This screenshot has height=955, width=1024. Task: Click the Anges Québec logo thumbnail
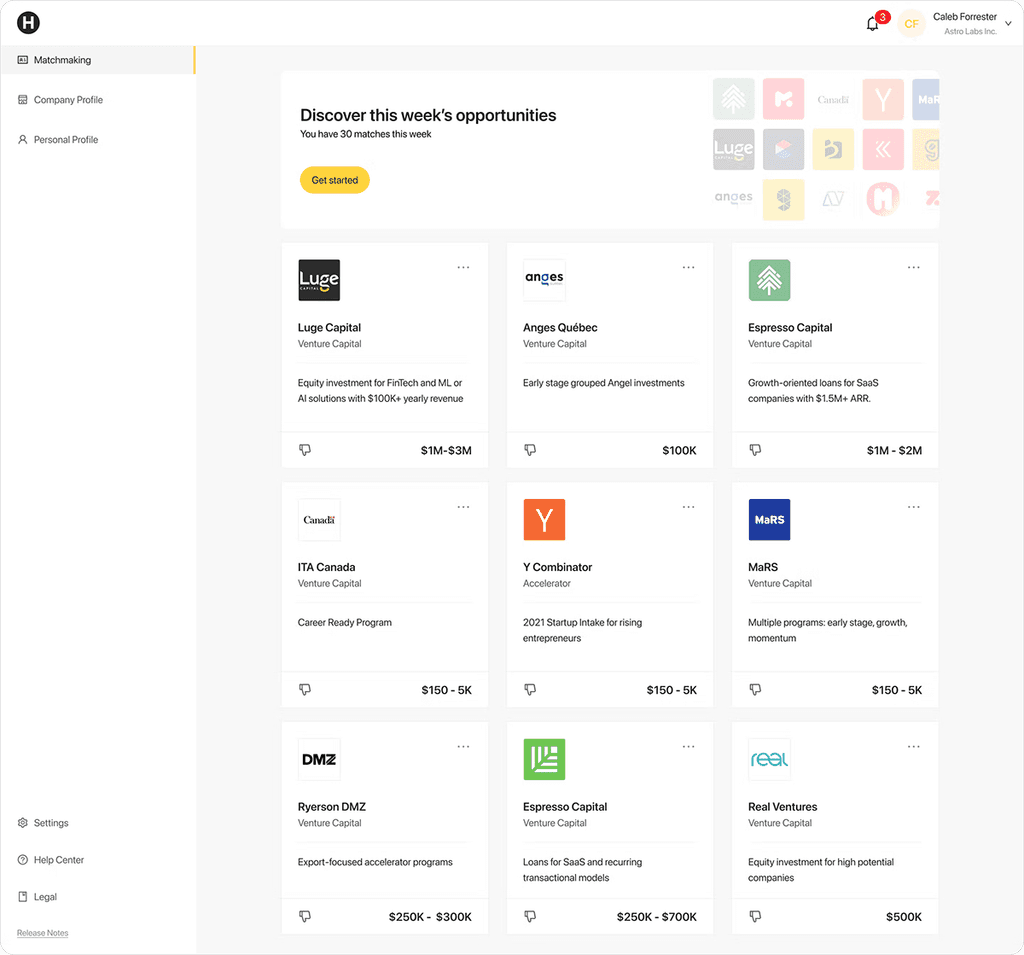[545, 280]
